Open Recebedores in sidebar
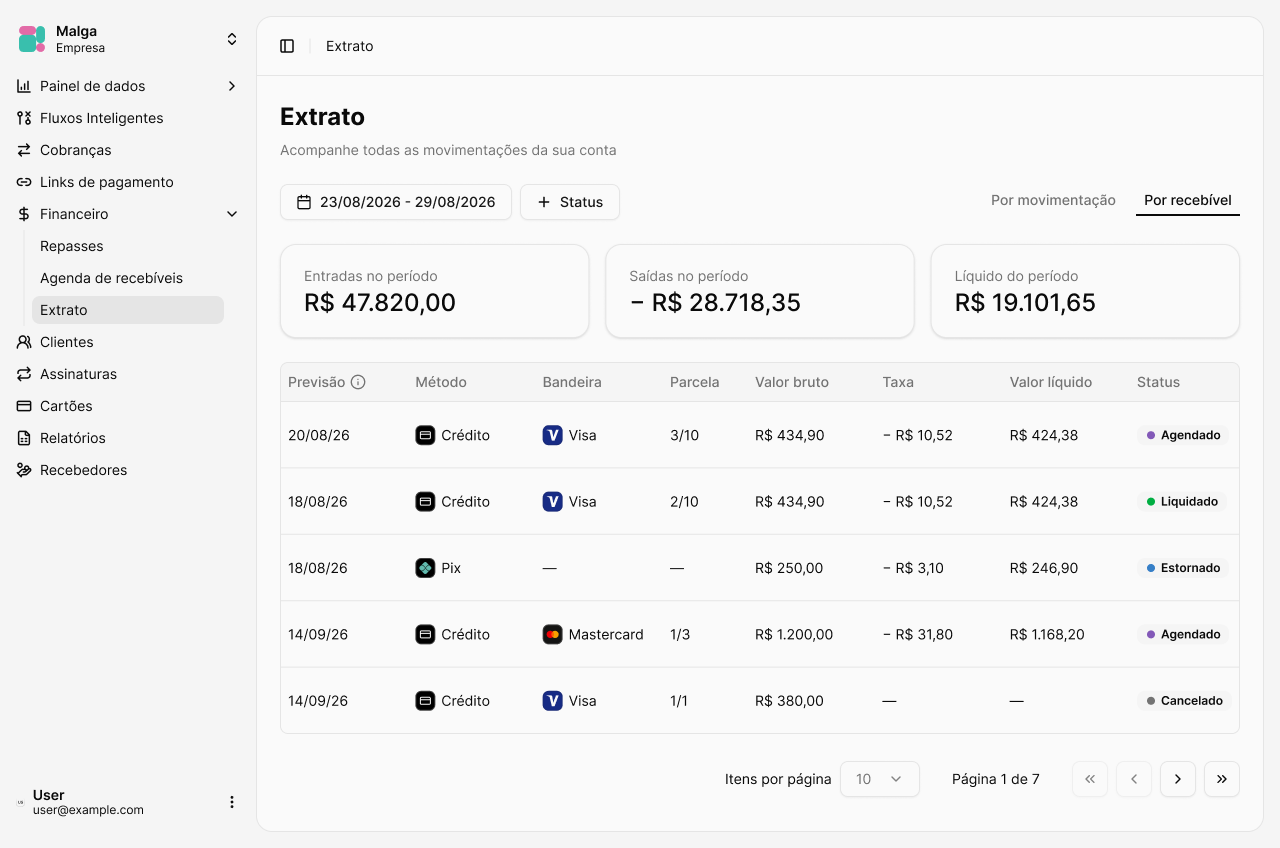 (x=128, y=470)
